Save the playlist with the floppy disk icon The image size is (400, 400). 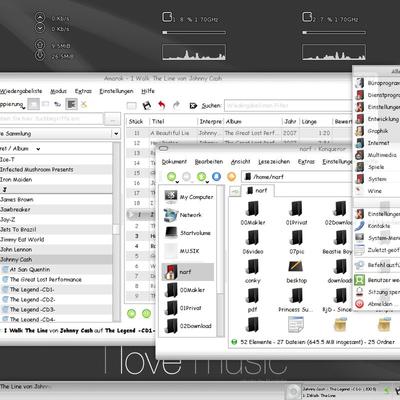pos(147,105)
